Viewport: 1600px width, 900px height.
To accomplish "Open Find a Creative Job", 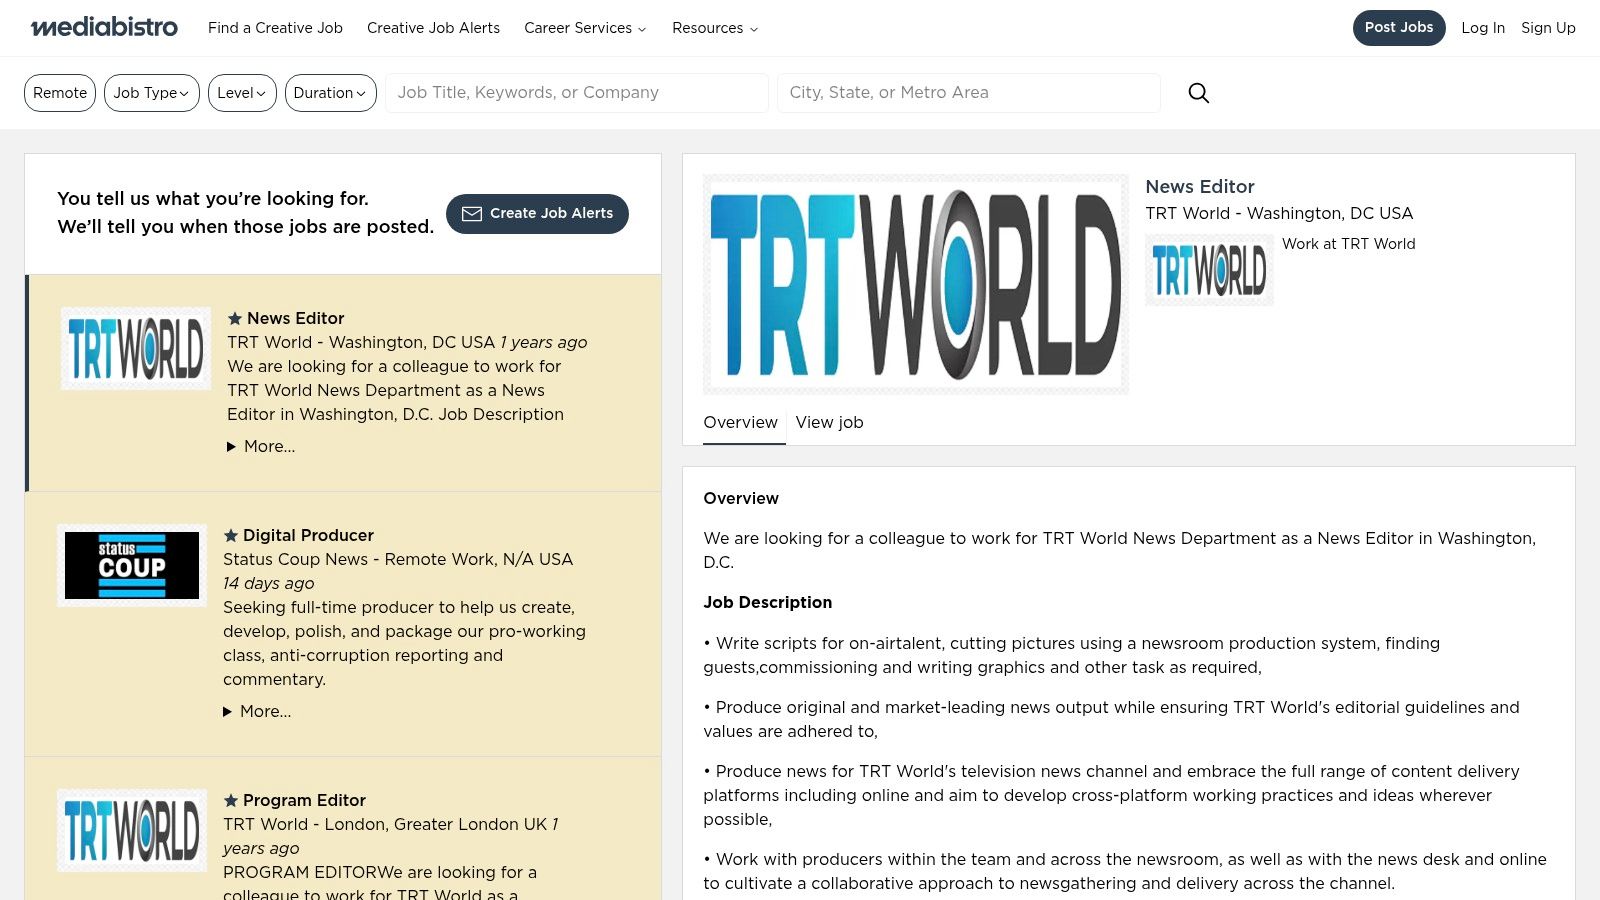I will [275, 28].
